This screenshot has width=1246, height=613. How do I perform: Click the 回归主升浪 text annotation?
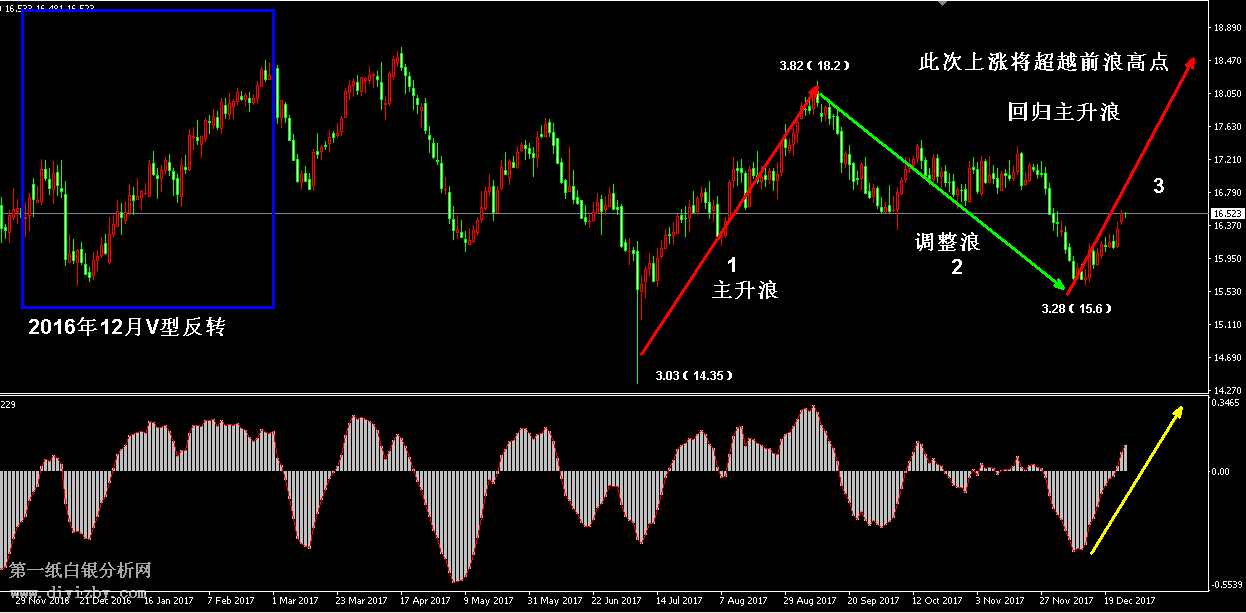click(x=1063, y=112)
